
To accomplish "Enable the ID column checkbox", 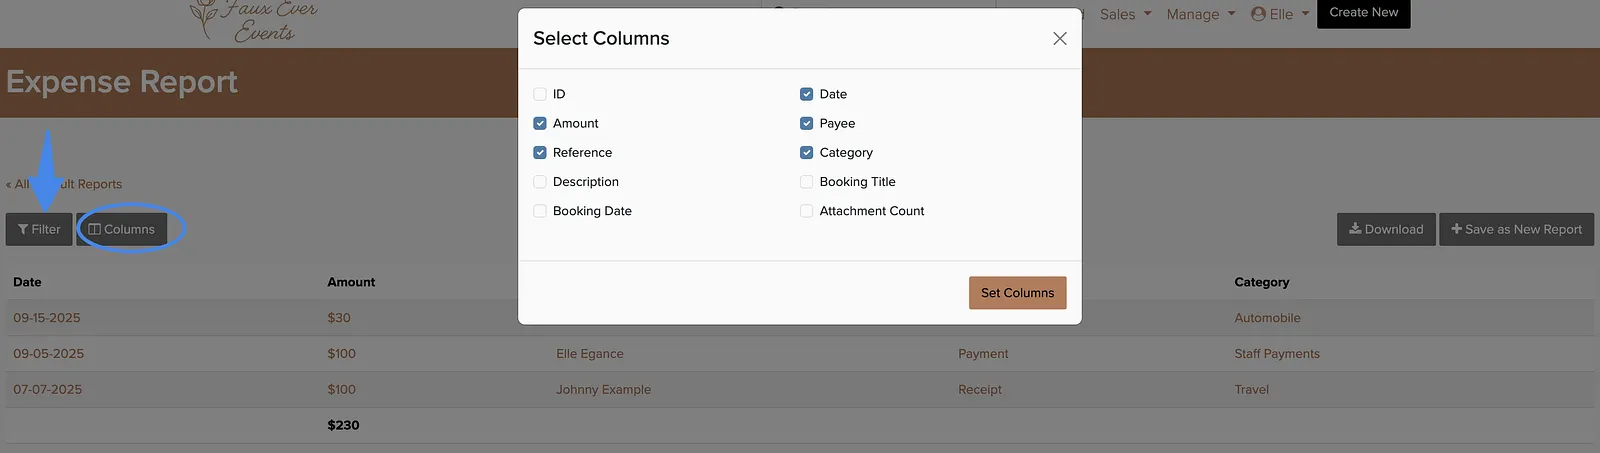I will click(x=540, y=94).
